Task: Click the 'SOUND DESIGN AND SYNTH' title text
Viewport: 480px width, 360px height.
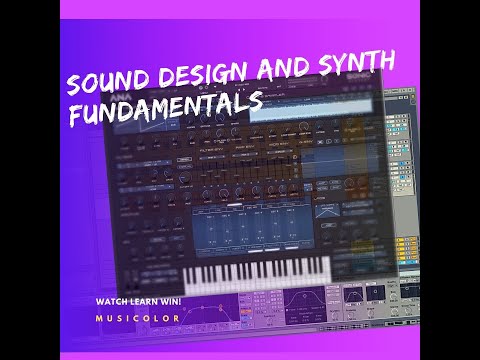Action: tap(231, 73)
